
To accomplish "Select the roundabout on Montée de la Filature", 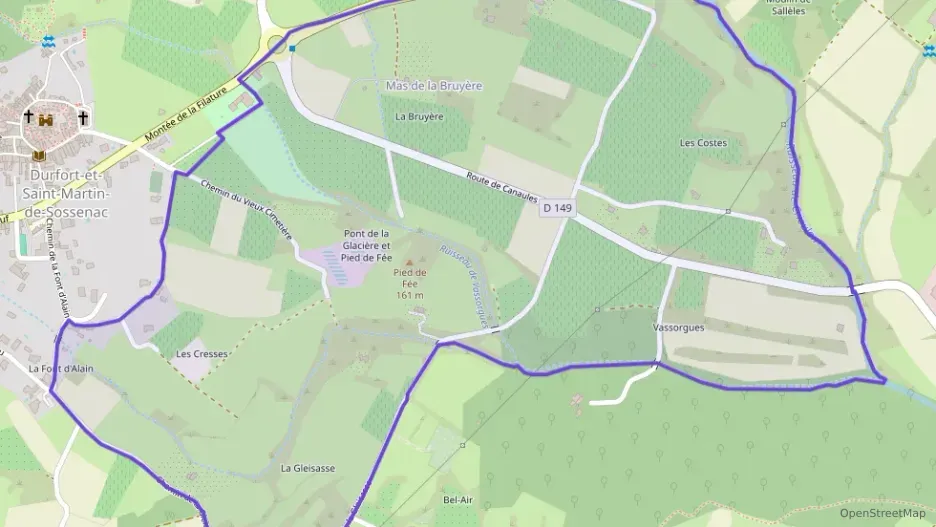I will [276, 44].
